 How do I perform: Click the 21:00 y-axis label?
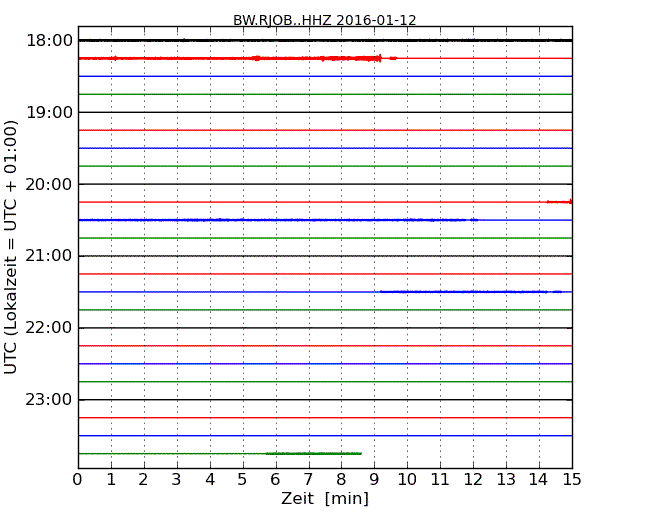click(49, 256)
